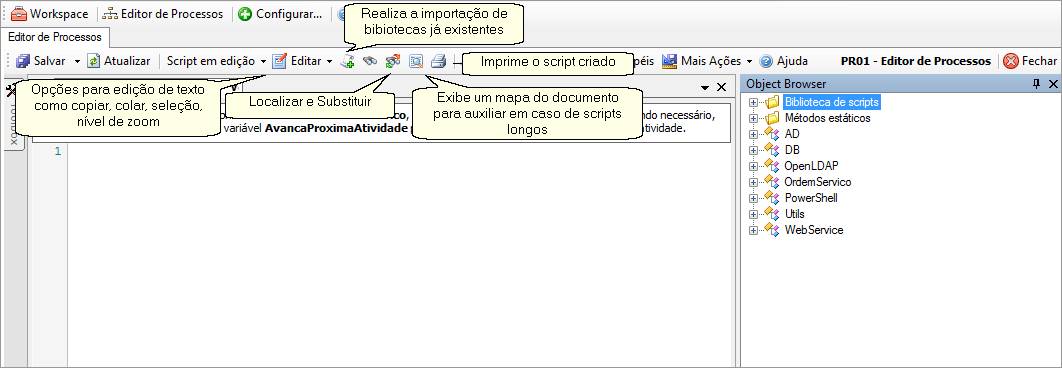Expand the OrdemServico node

tap(753, 183)
